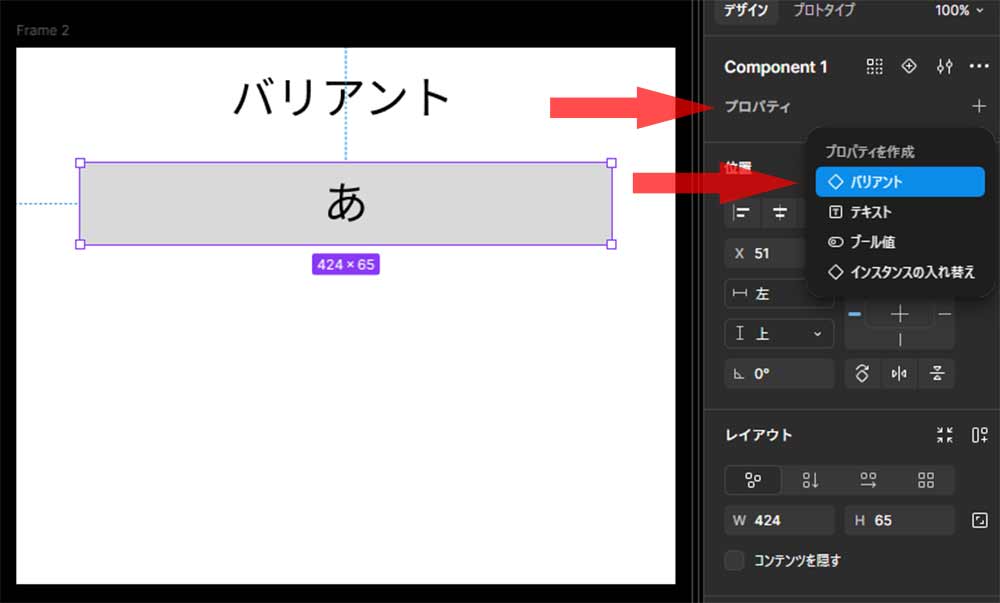
Task: Click the component properties sliders icon
Action: (944, 67)
